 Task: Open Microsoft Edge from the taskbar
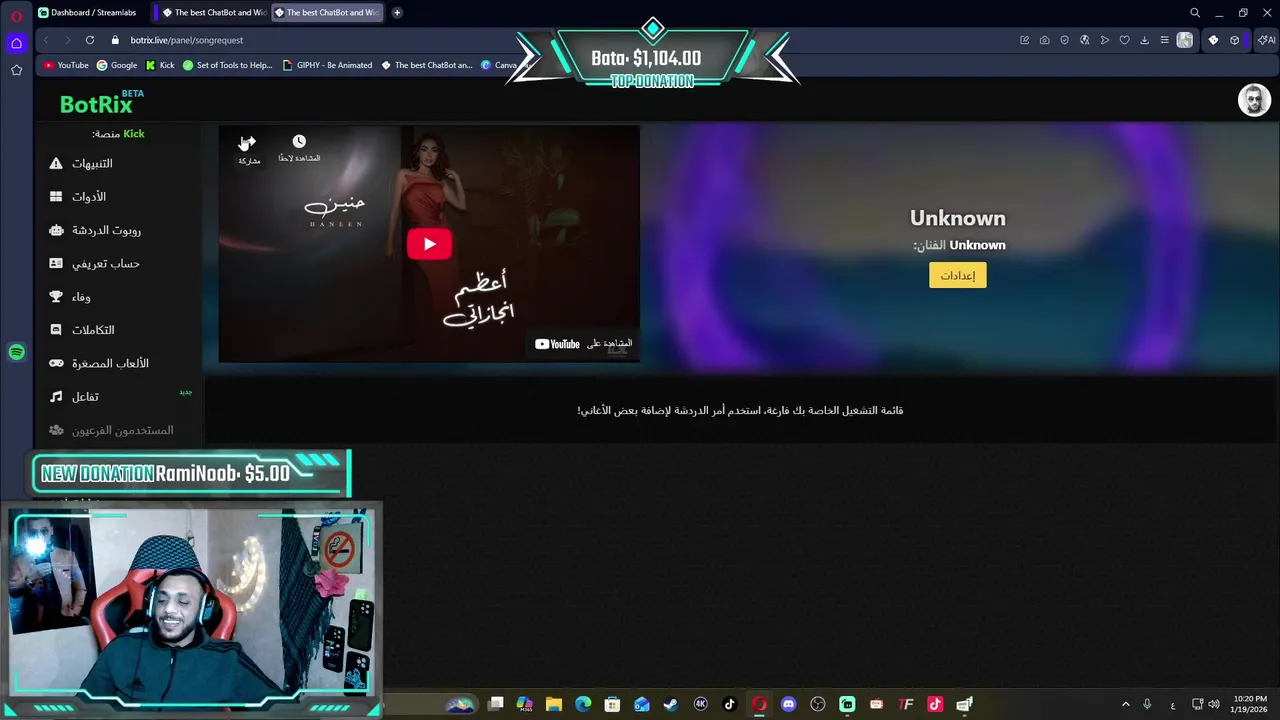583,704
